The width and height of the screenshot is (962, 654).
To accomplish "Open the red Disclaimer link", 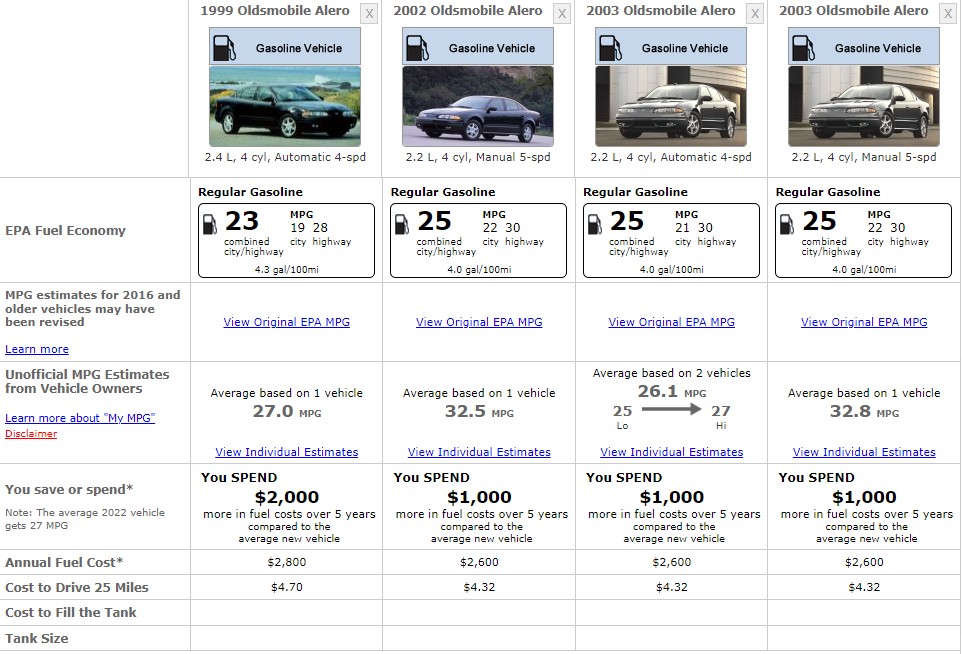I will pyautogui.click(x=31, y=434).
